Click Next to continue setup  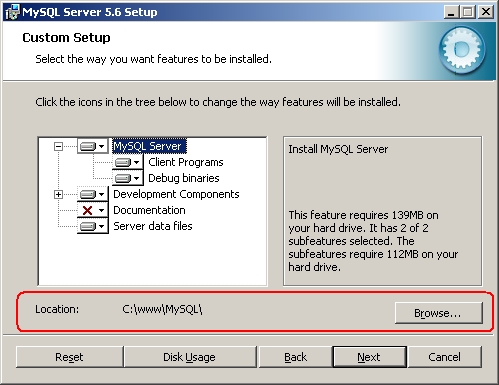[369, 357]
